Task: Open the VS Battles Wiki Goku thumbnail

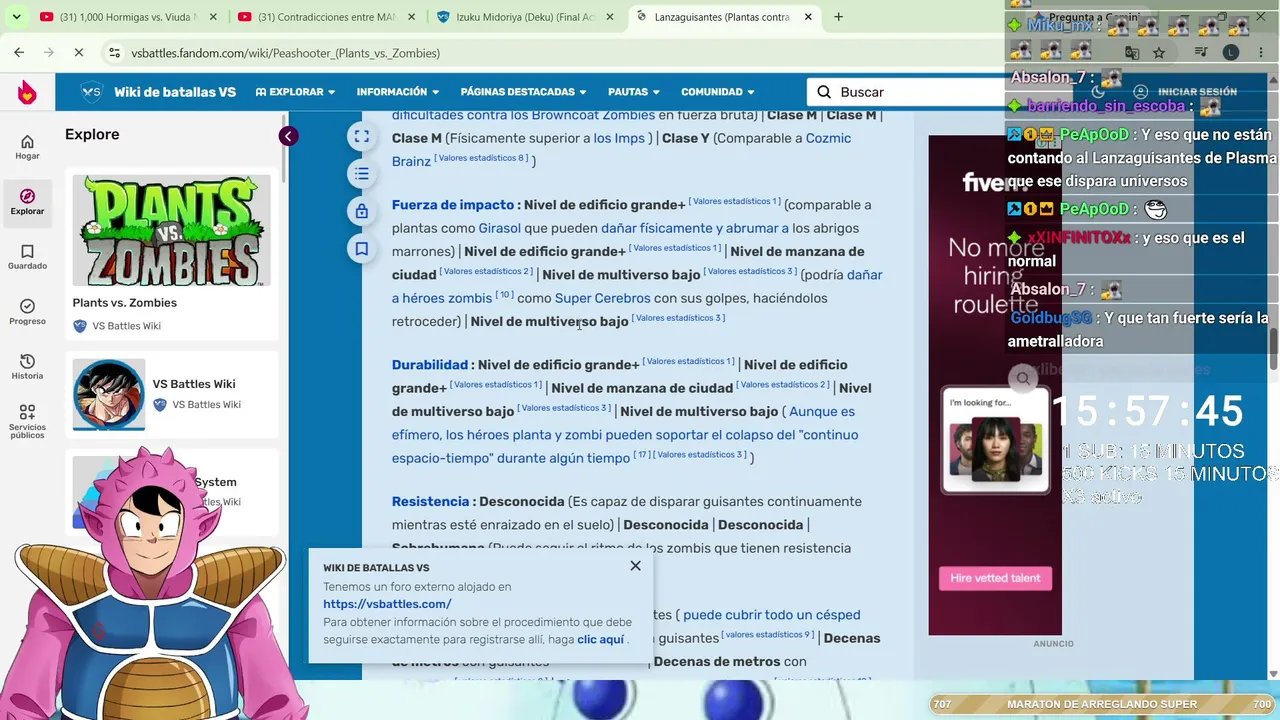Action: [x=109, y=394]
